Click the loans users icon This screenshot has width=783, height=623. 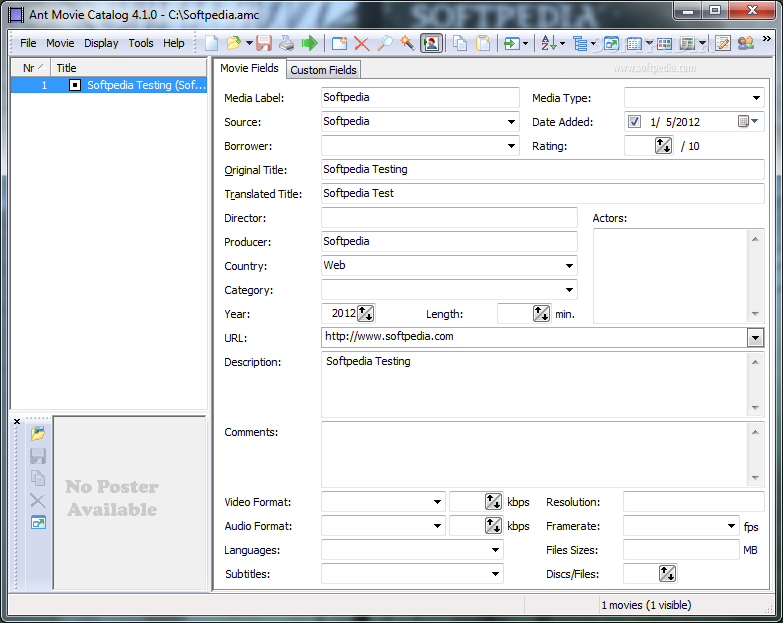pos(746,43)
